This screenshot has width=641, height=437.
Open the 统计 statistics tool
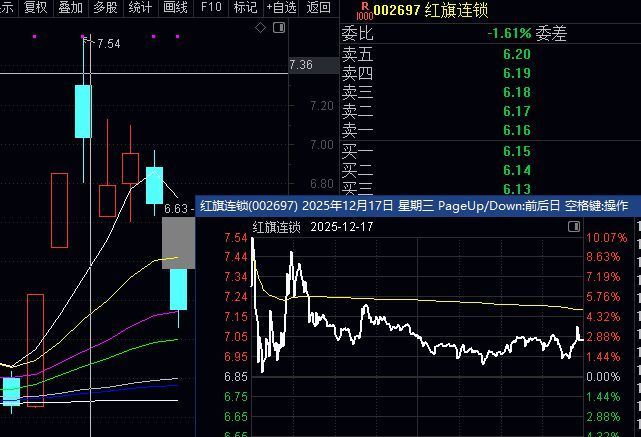pos(140,7)
